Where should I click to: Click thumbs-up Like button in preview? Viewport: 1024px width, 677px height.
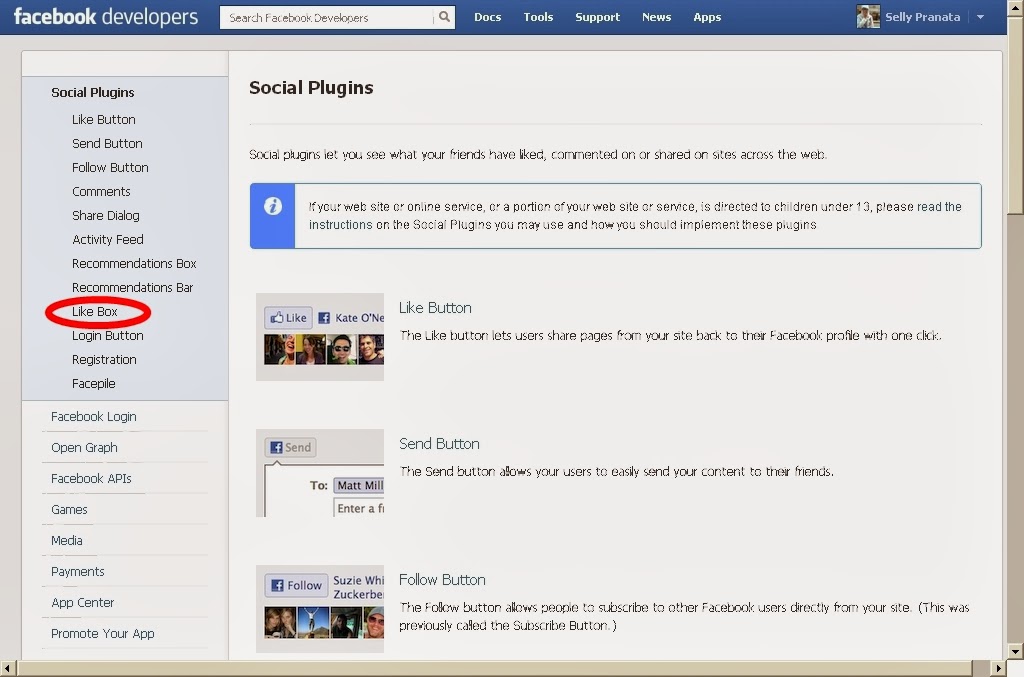pos(289,318)
